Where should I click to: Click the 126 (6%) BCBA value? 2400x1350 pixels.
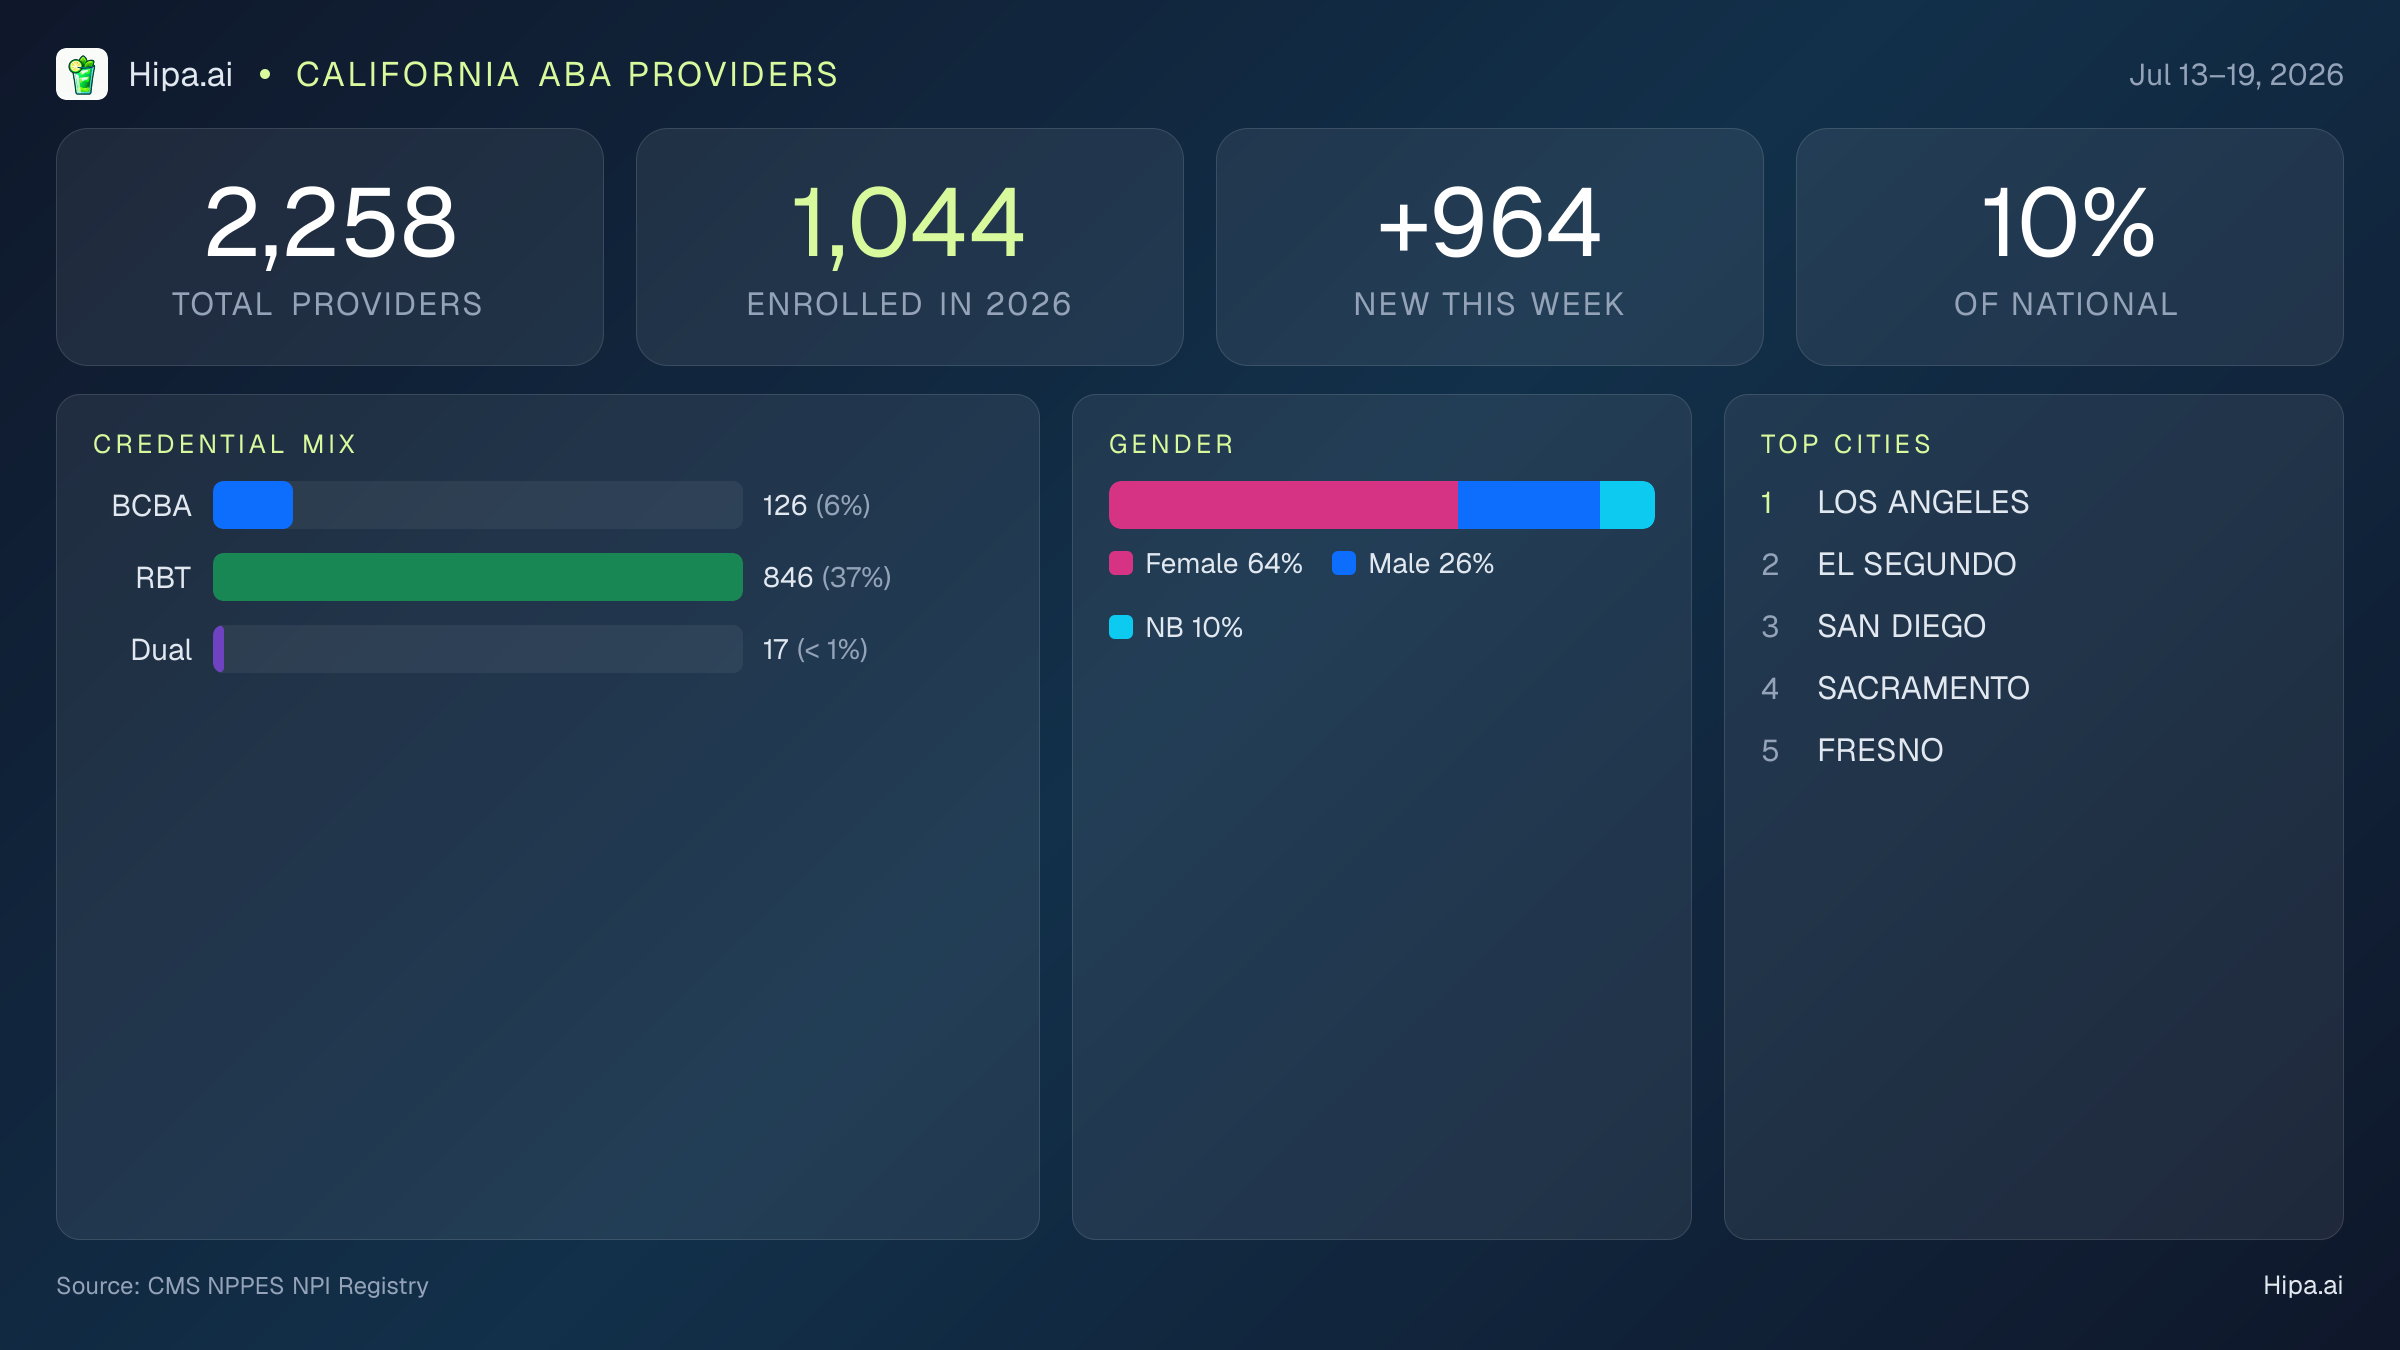point(816,506)
